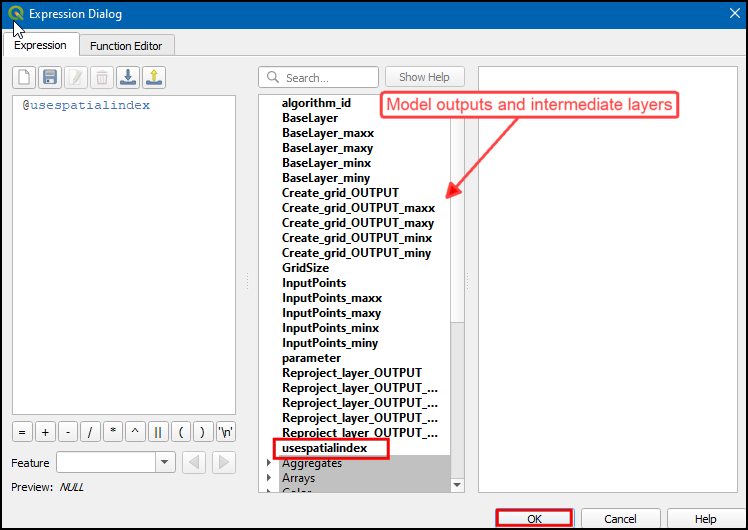Click the Export user expressions icon
The image size is (748, 530).
[154, 77]
